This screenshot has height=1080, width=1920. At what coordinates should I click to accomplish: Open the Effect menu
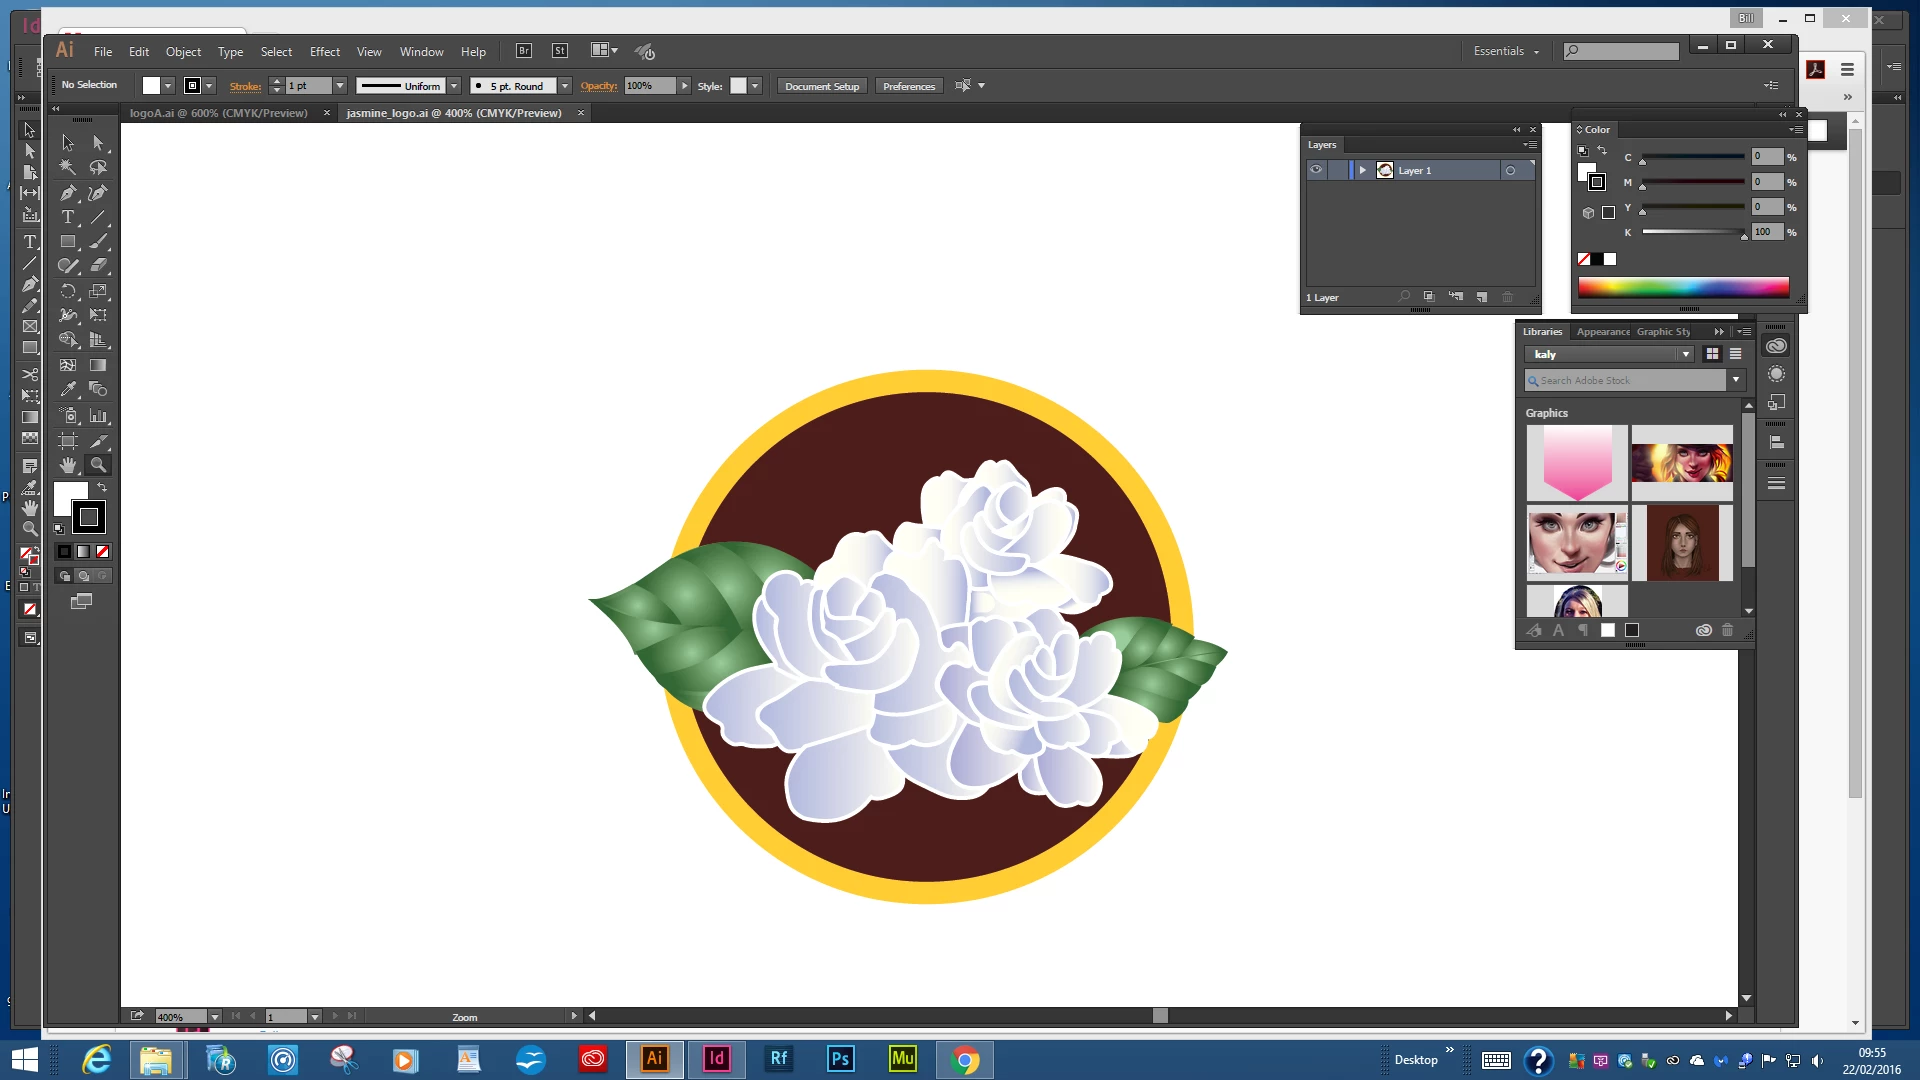point(324,52)
